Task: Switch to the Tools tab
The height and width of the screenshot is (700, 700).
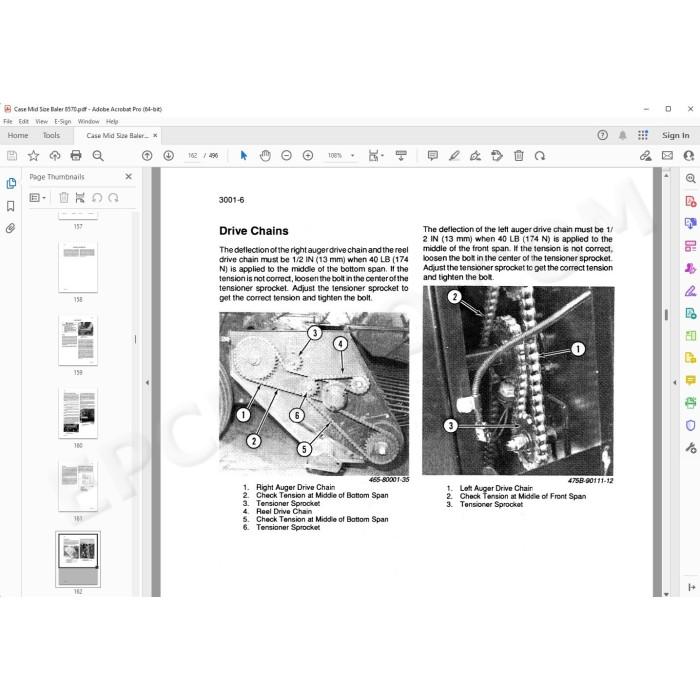Action: [x=51, y=135]
